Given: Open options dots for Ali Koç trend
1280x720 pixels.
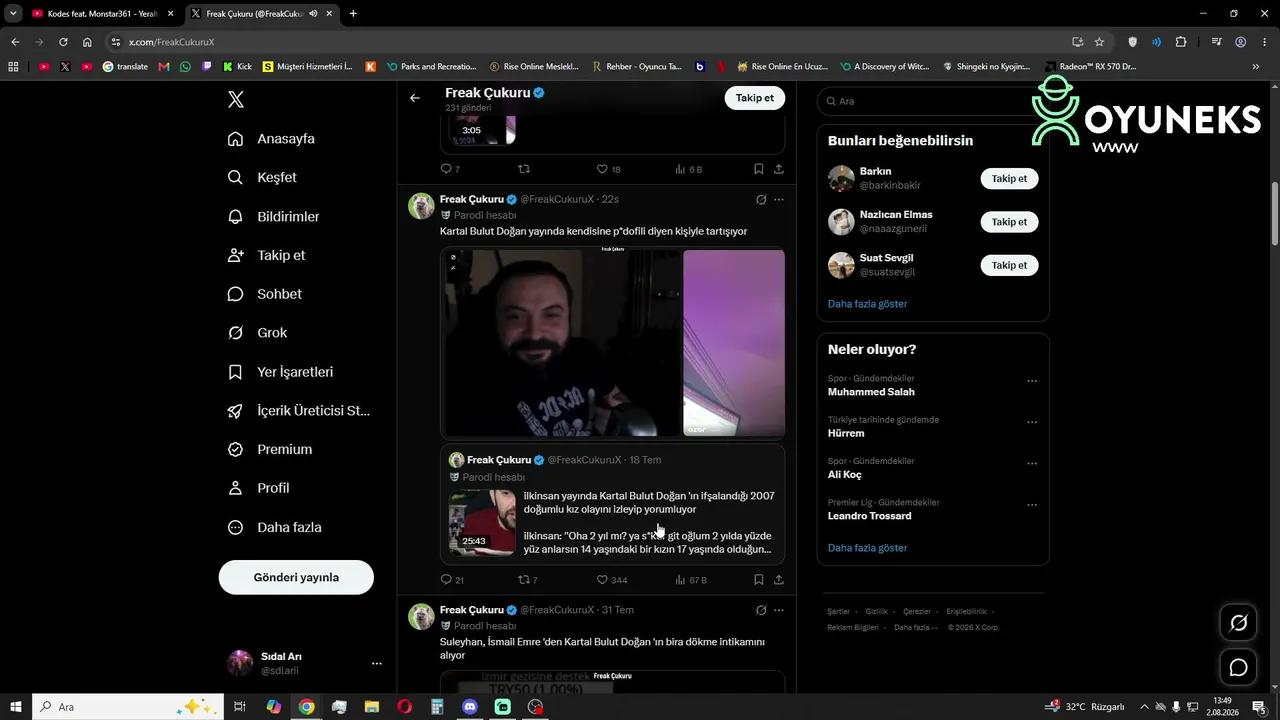Looking at the screenshot, I should (x=1032, y=464).
